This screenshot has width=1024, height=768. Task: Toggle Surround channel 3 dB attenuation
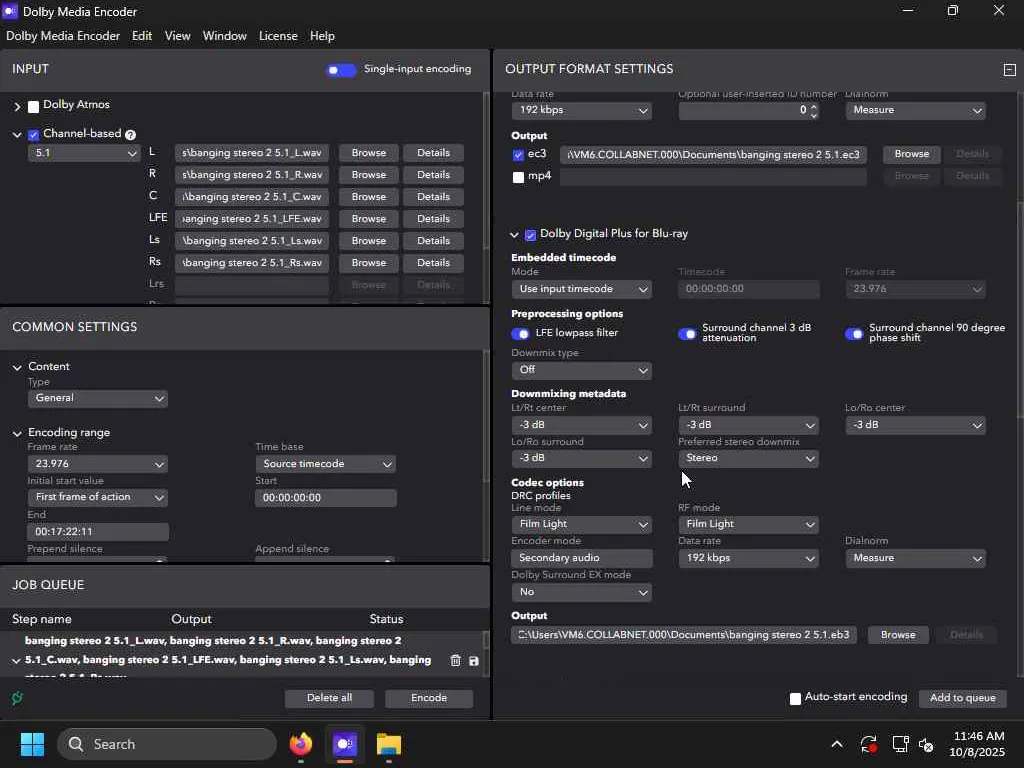(x=687, y=334)
